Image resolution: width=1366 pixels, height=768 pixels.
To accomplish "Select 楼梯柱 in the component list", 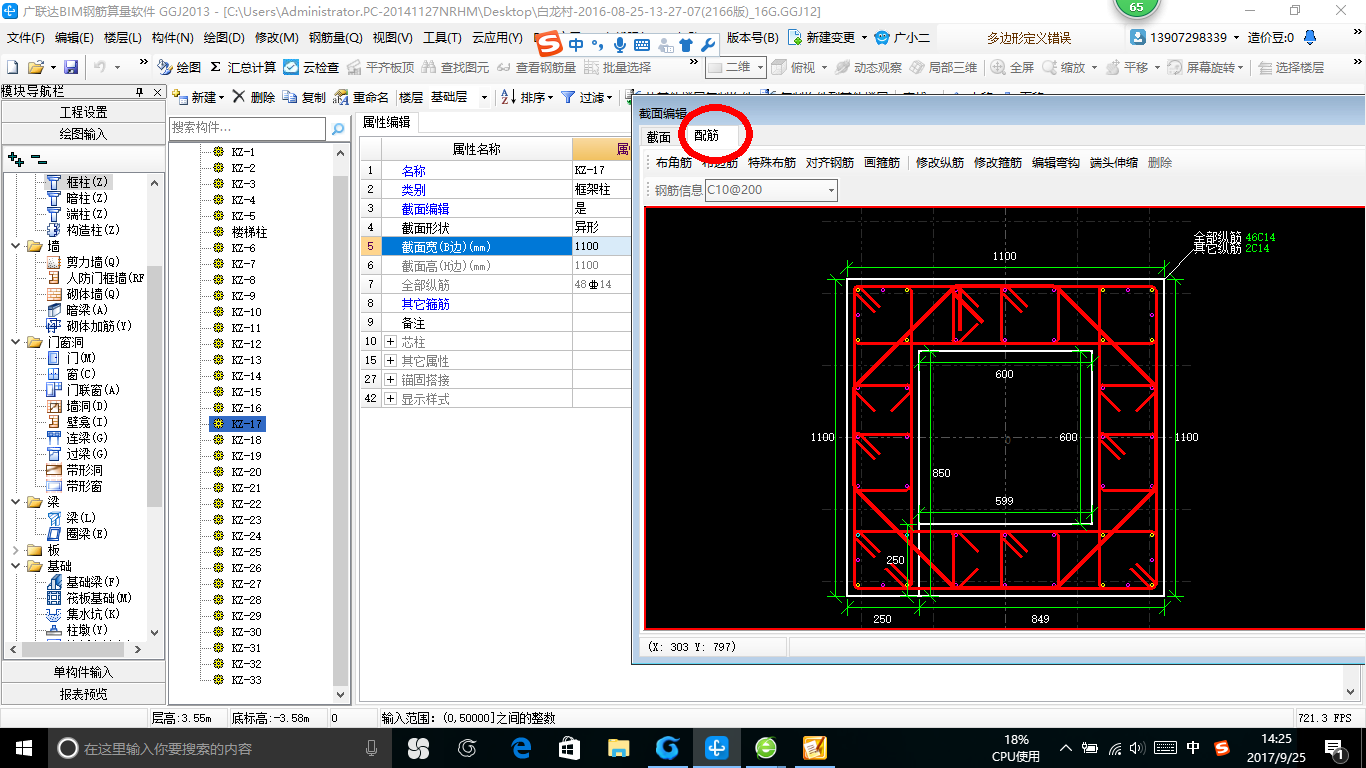I will (249, 232).
